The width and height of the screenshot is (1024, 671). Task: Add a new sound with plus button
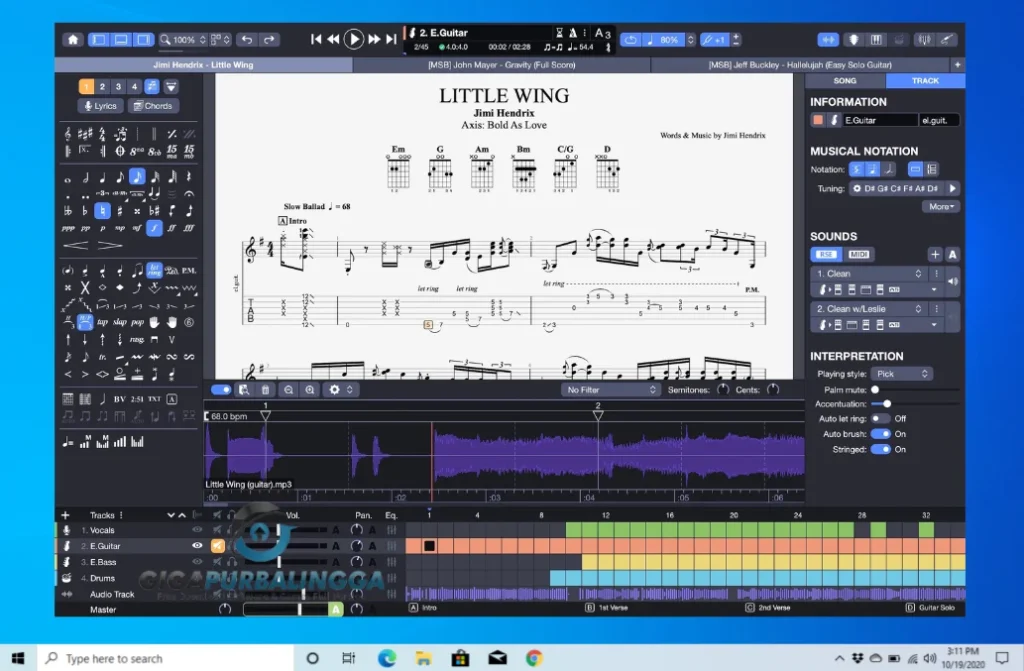point(934,254)
